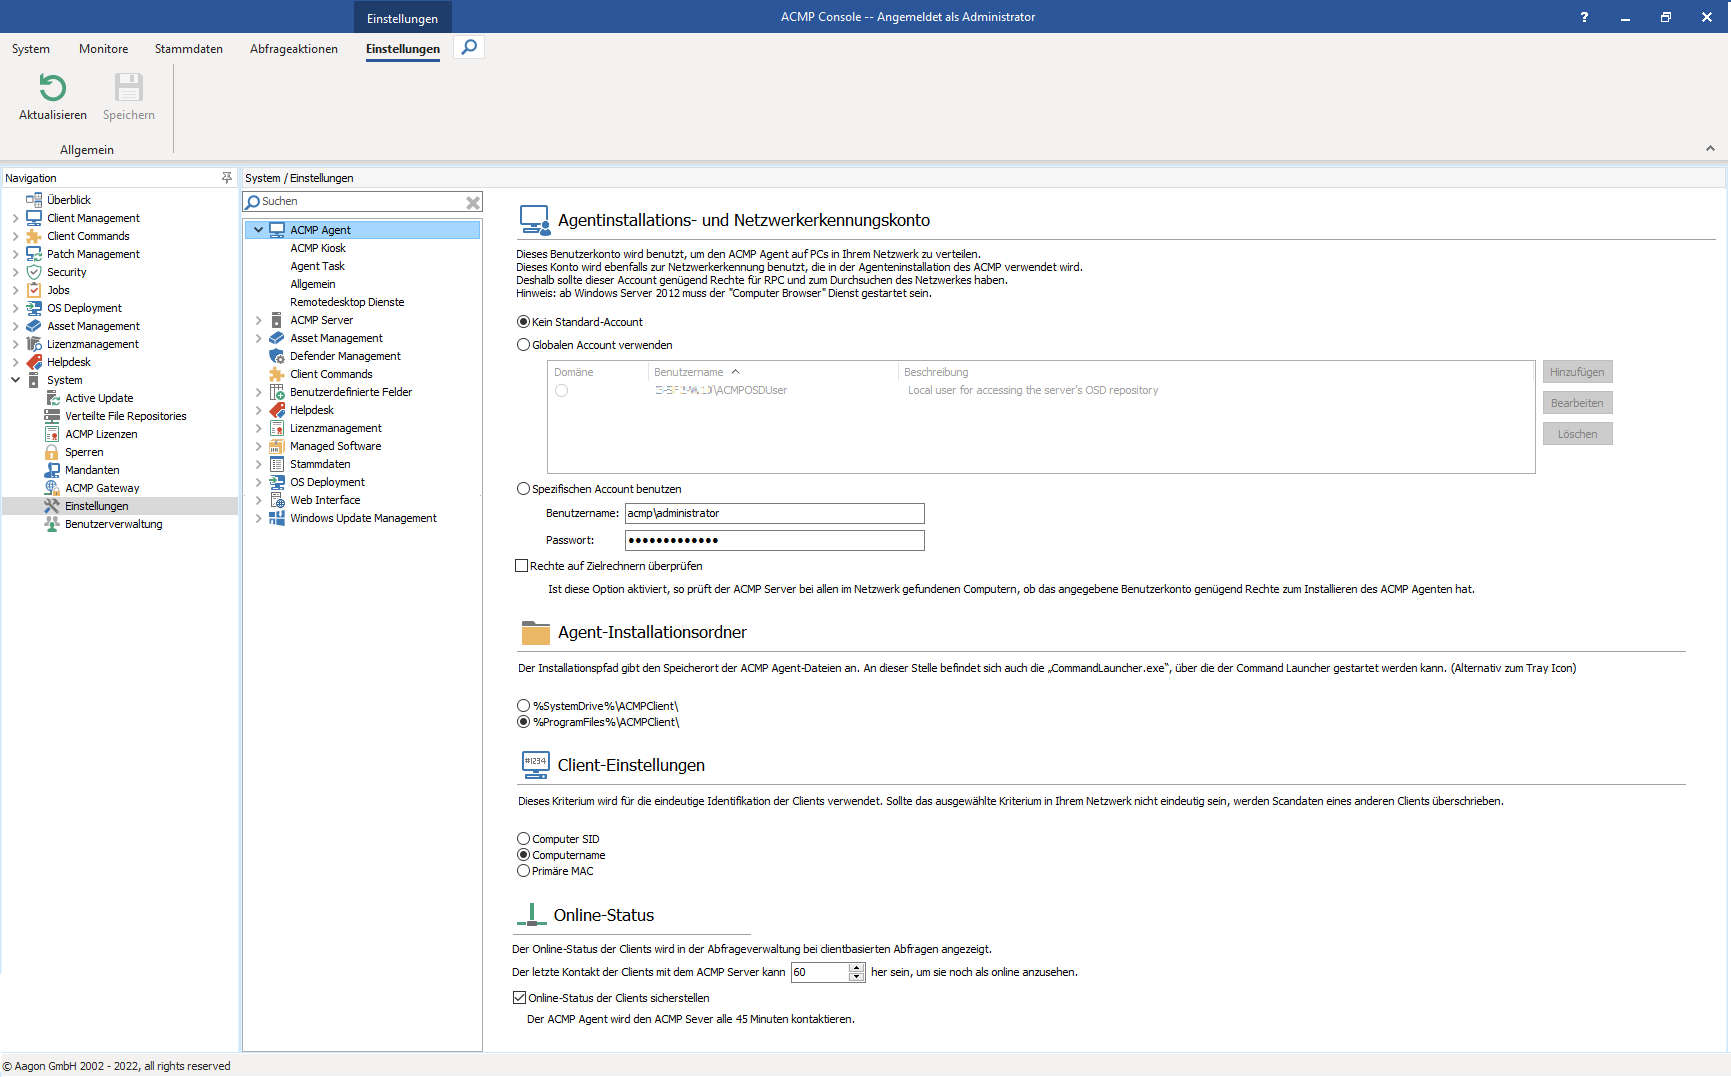Viewport: 1731px width, 1077px height.
Task: Click the Client Commands puzzle icon in Navigation
Action: click(34, 236)
